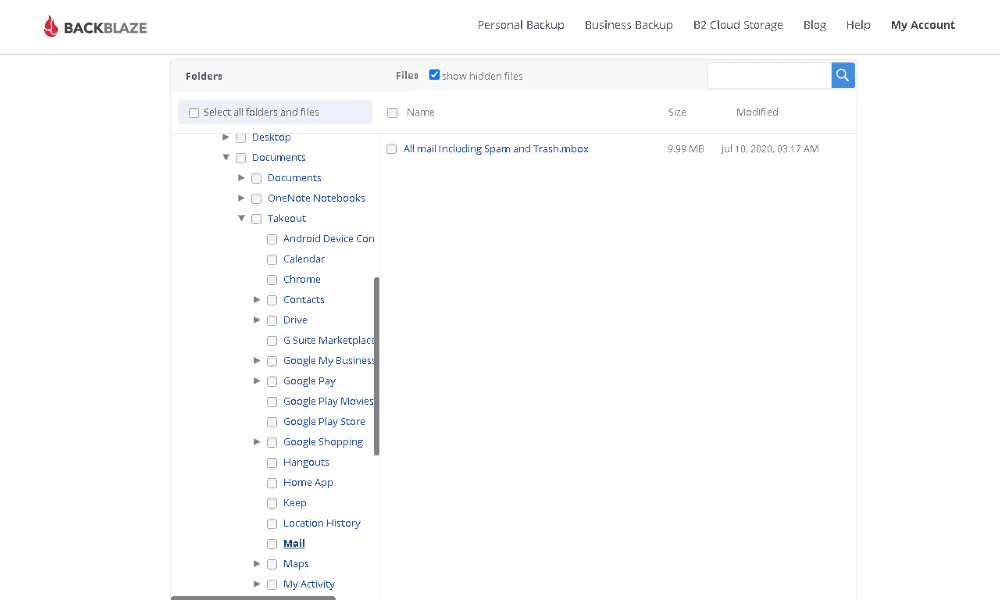Check the Mail folder checkbox
The image size is (1000, 600).
[272, 544]
